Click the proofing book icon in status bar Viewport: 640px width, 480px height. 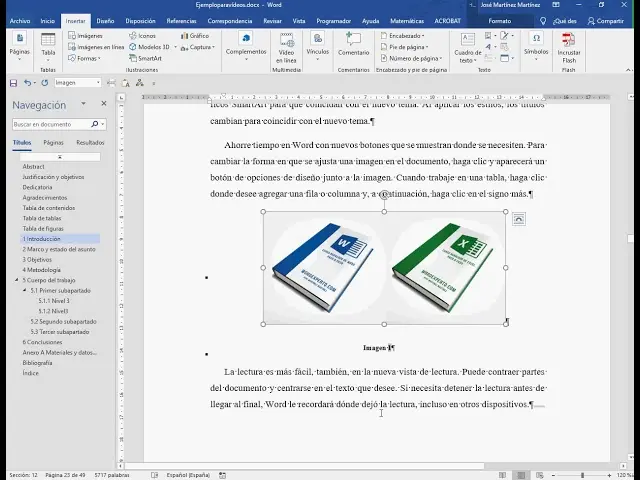coord(154,475)
